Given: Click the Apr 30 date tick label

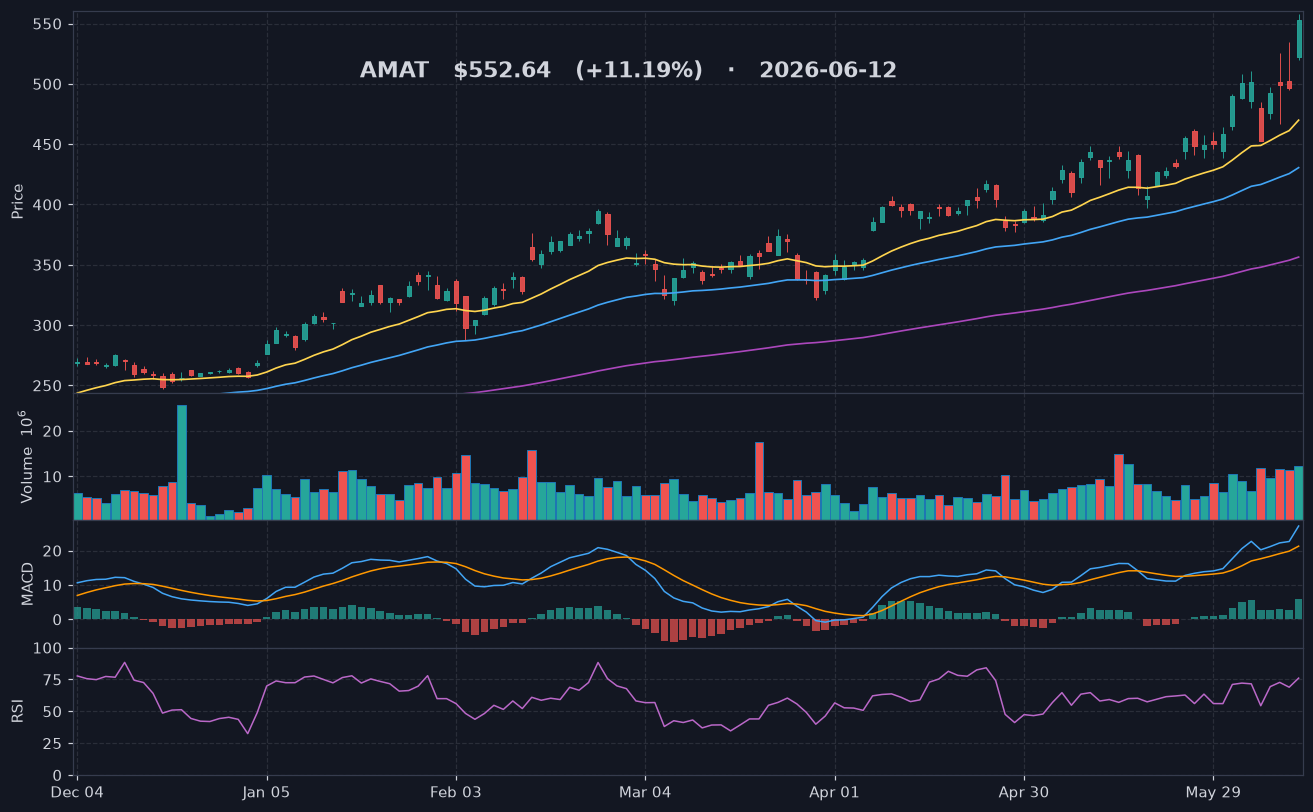Looking at the screenshot, I should (1024, 792).
